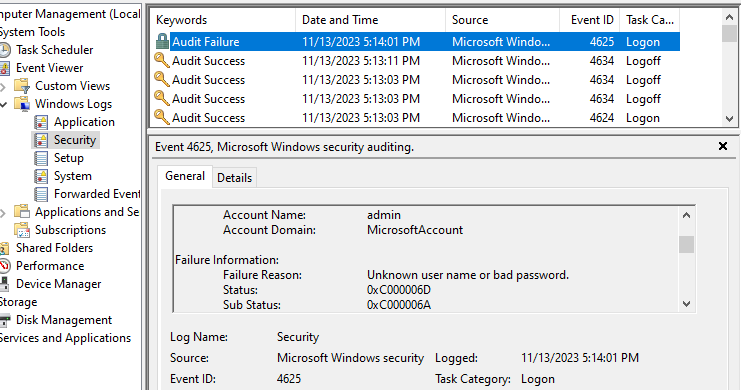Sort by Date and Time column header
This screenshot has height=390, width=741.
pyautogui.click(x=370, y=20)
